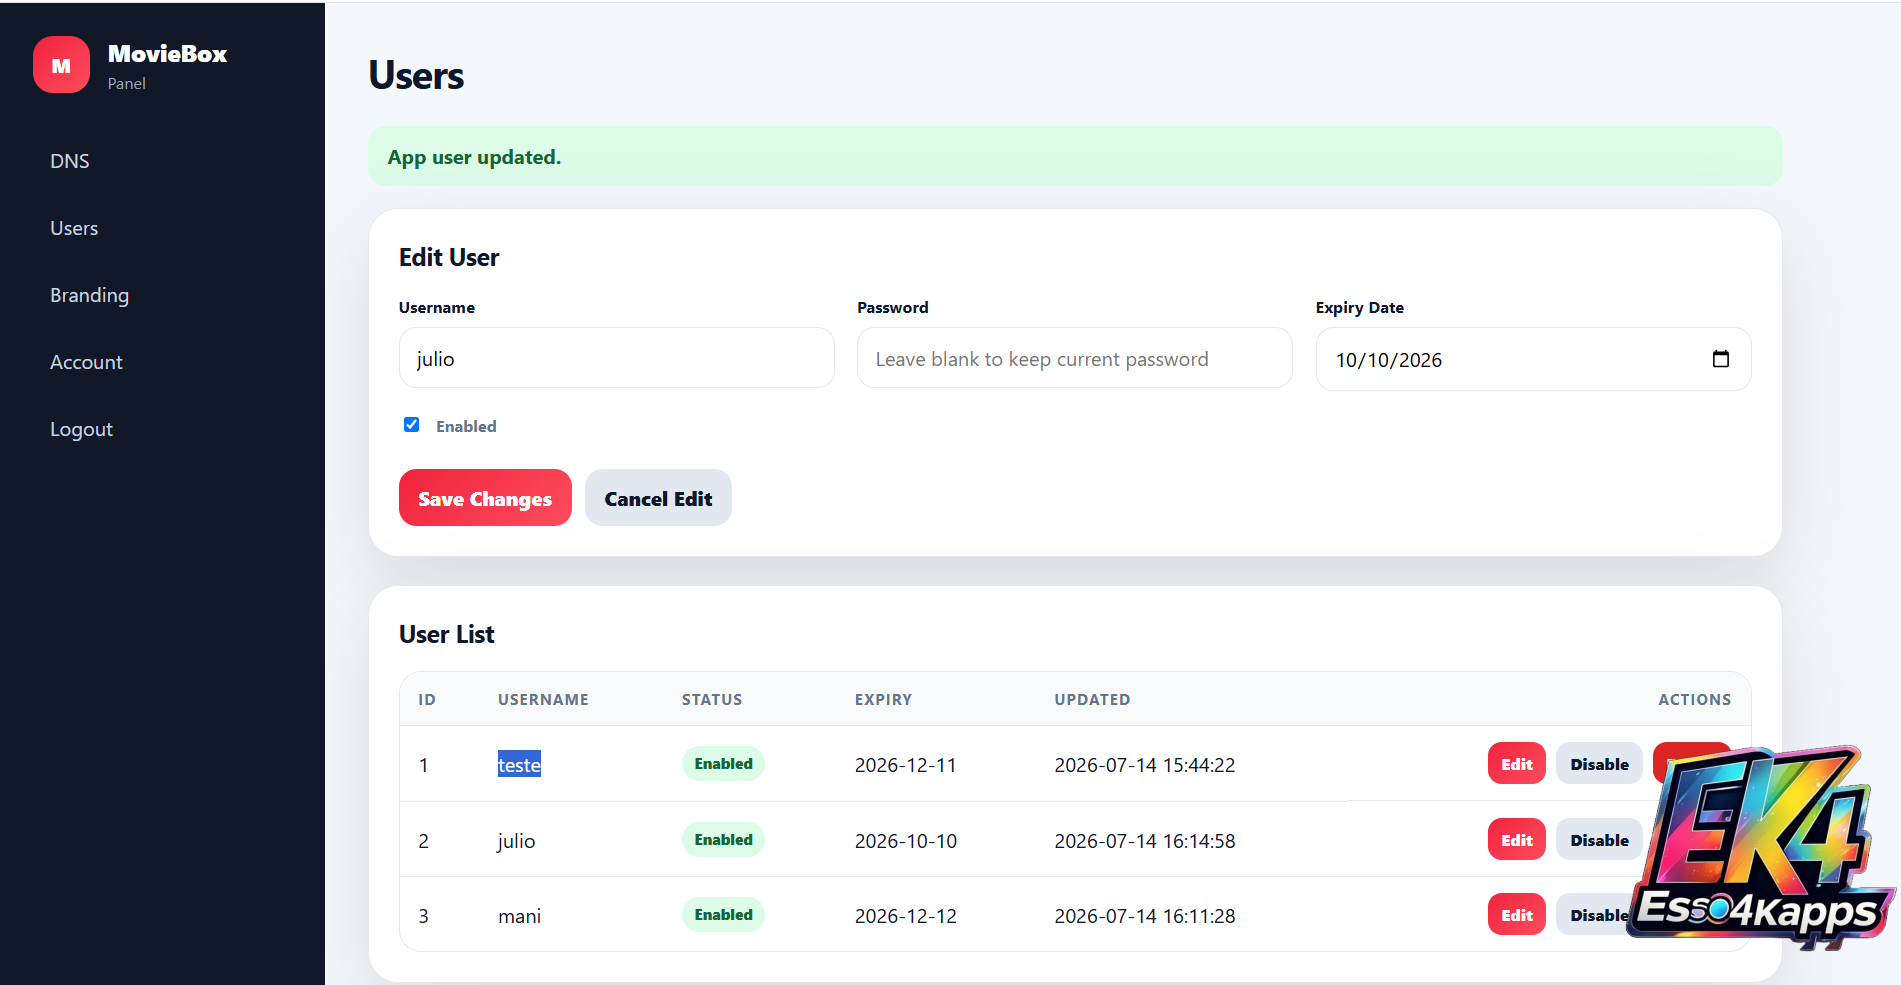Click the ACTIONS column header
Screen dimensions: 1901x985
pyautogui.click(x=1694, y=699)
